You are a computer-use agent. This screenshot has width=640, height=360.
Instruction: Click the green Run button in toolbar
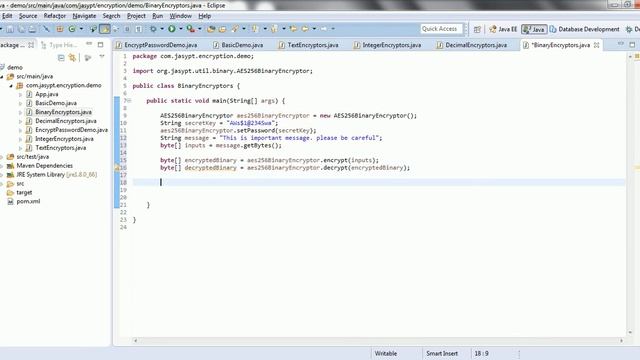171,29
